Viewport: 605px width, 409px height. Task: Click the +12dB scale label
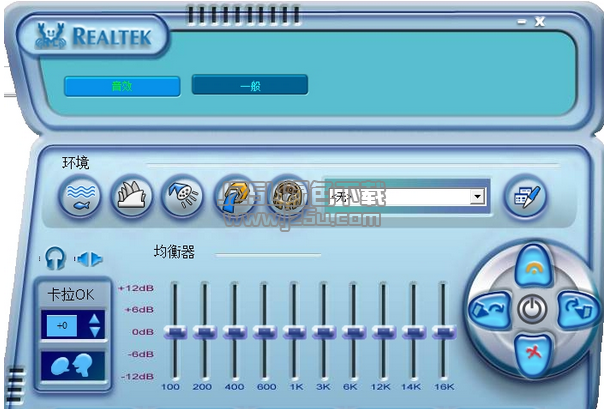pyautogui.click(x=136, y=288)
